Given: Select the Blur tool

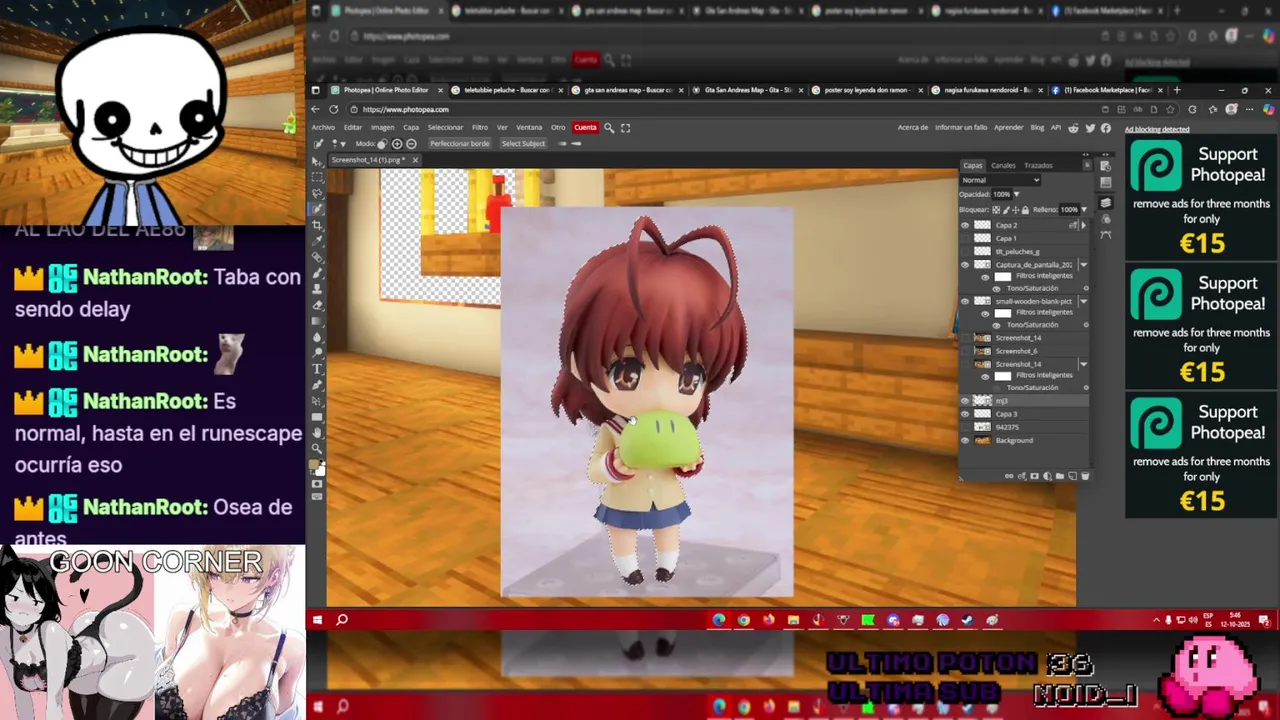Looking at the screenshot, I should pyautogui.click(x=317, y=338).
